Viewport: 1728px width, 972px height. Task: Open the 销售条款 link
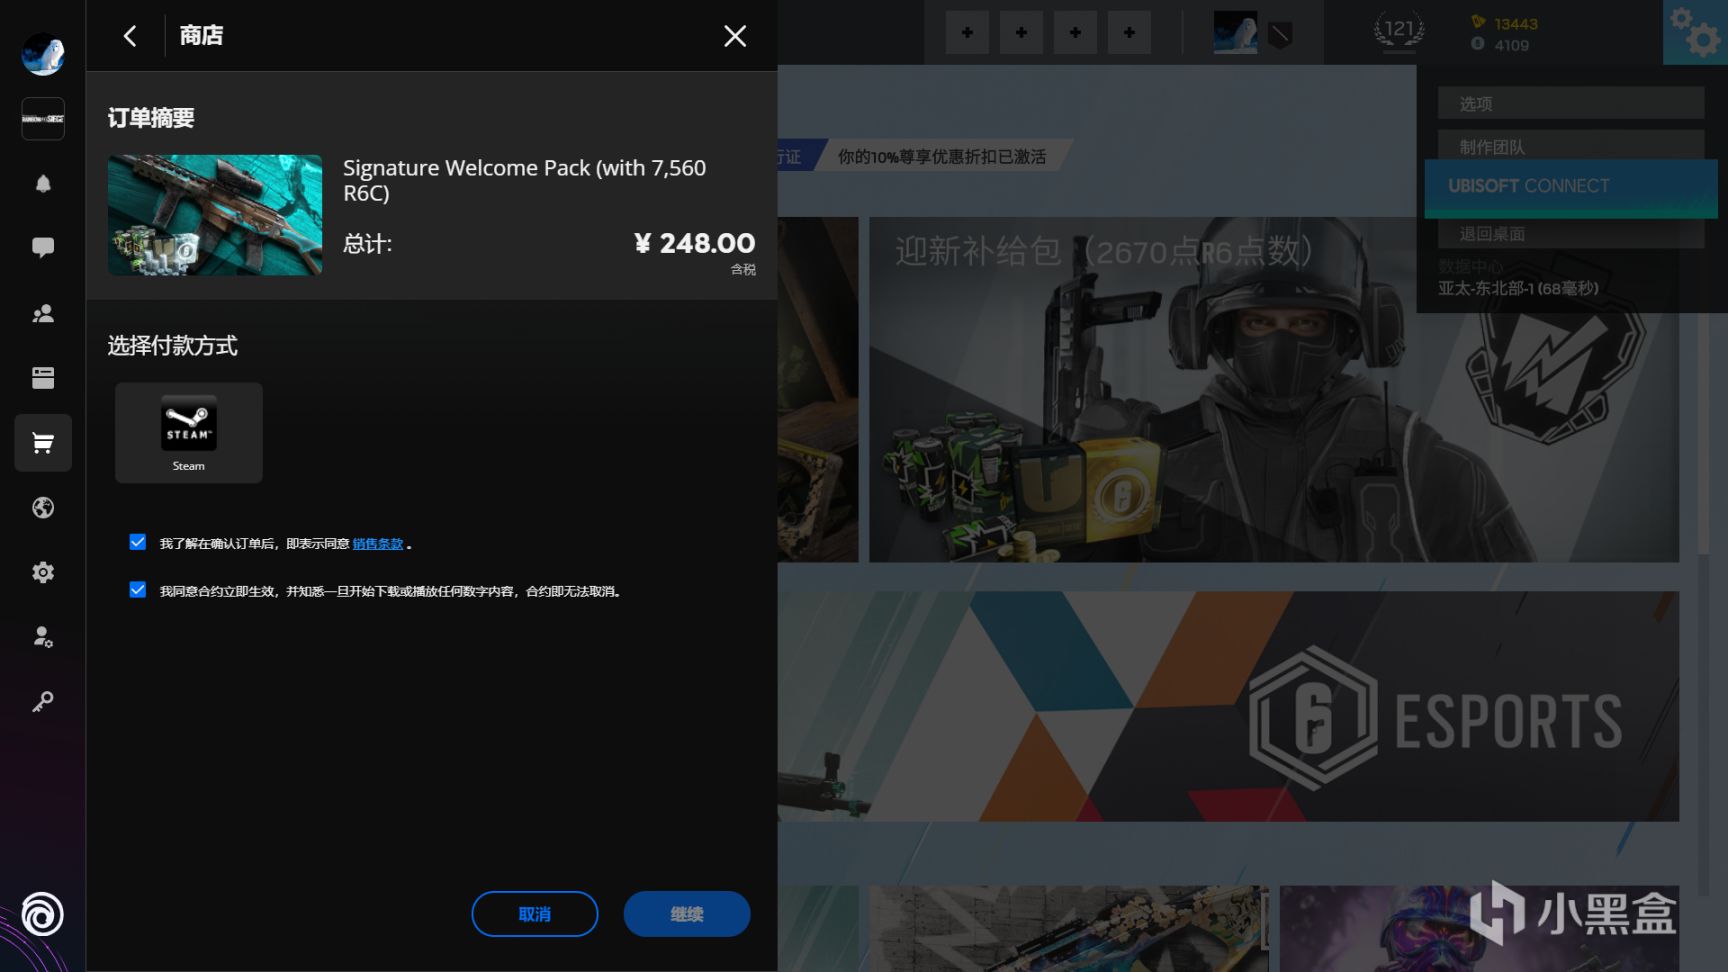[378, 544]
